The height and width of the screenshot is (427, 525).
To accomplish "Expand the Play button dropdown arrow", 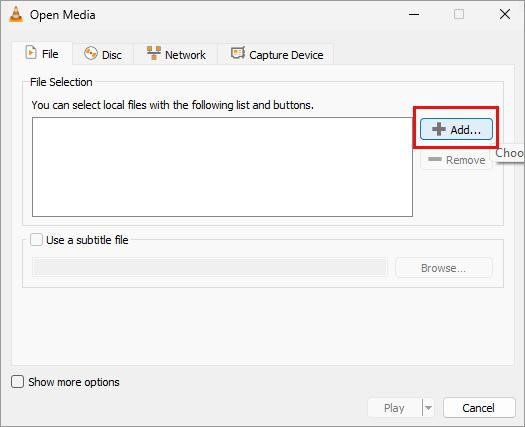I will [x=428, y=408].
